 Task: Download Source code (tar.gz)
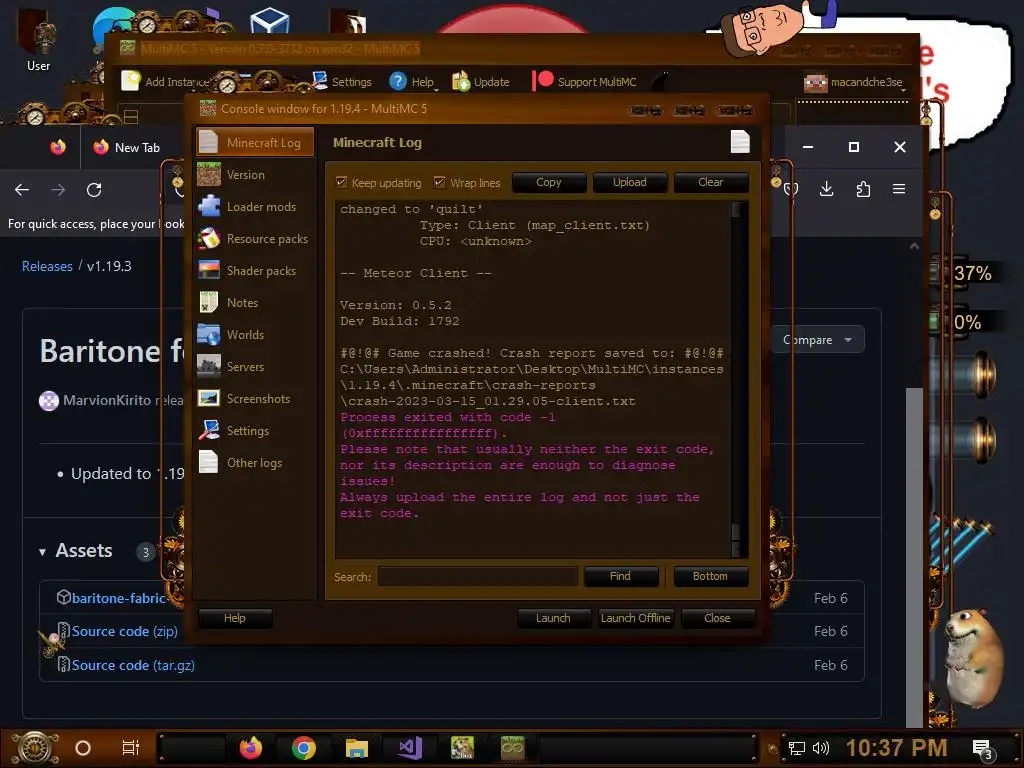[133, 665]
